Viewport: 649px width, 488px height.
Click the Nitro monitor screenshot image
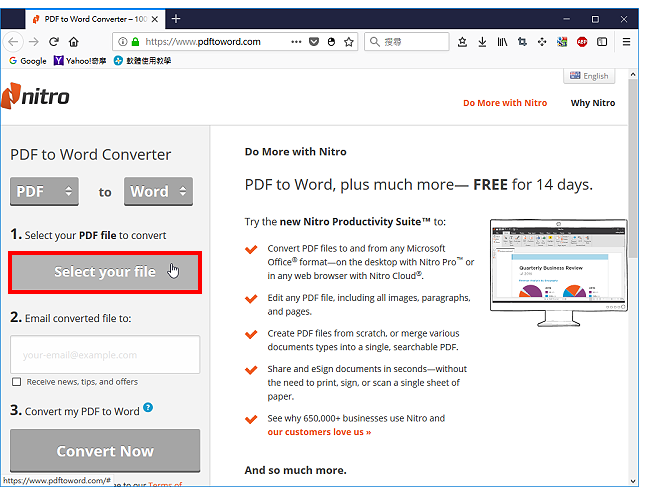(x=558, y=273)
